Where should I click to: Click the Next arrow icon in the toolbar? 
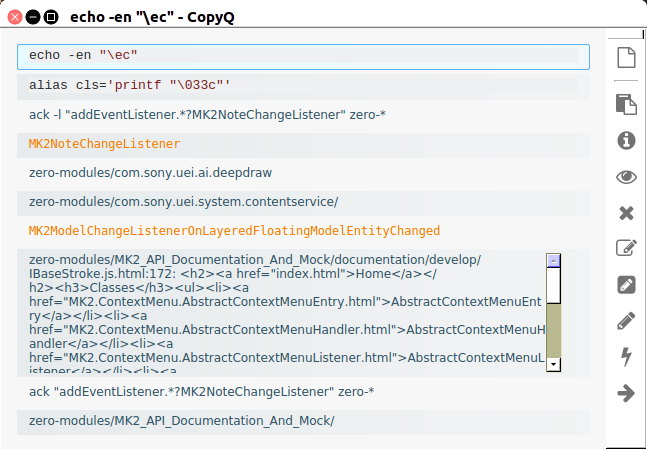627,393
